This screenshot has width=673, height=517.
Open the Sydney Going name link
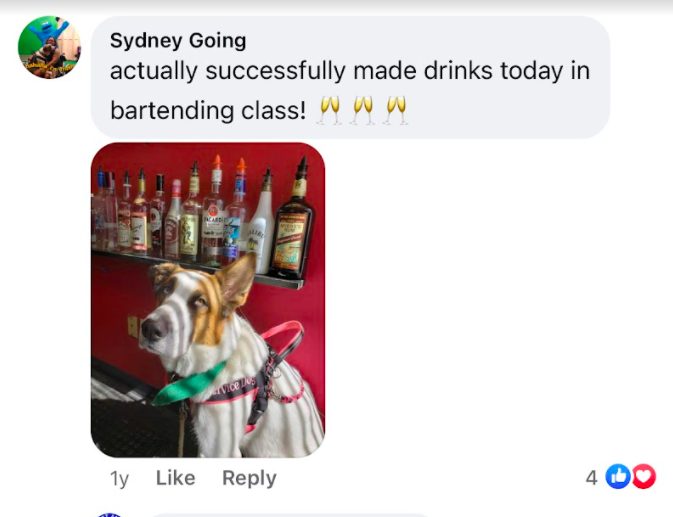point(178,41)
